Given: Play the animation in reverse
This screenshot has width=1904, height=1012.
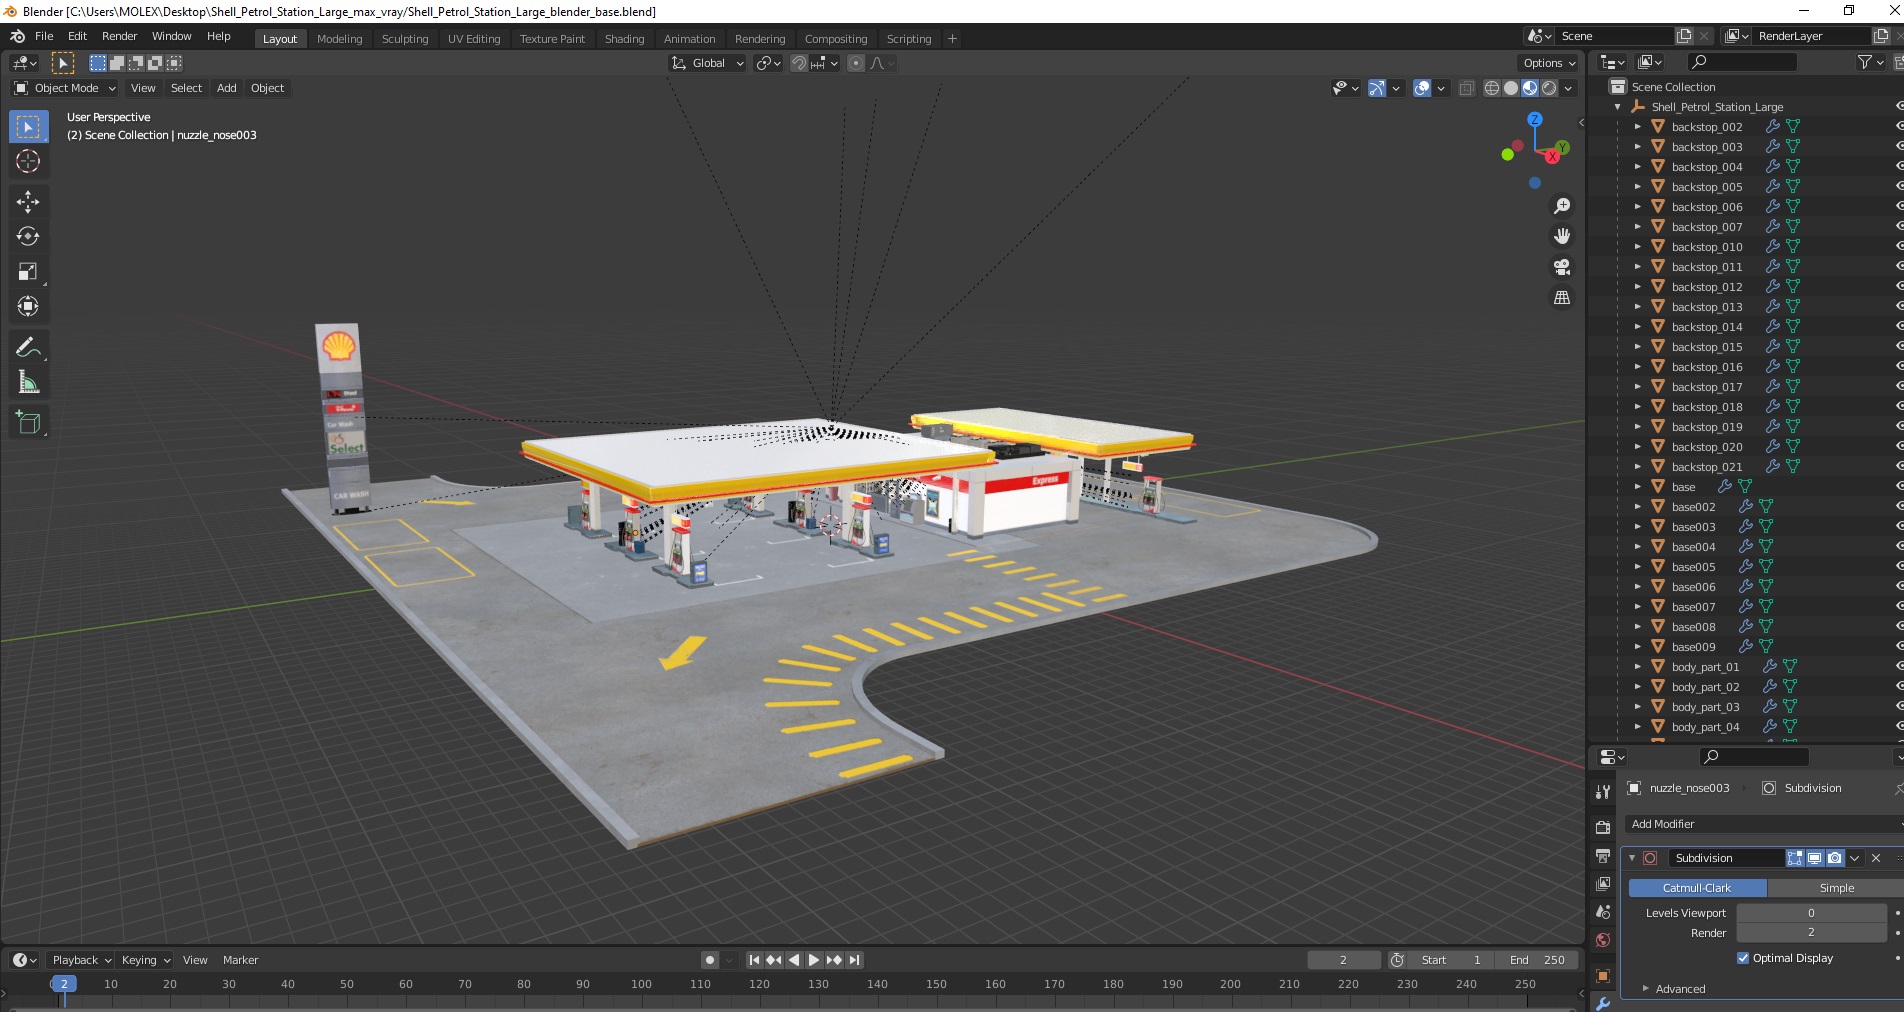Looking at the screenshot, I should point(794,960).
